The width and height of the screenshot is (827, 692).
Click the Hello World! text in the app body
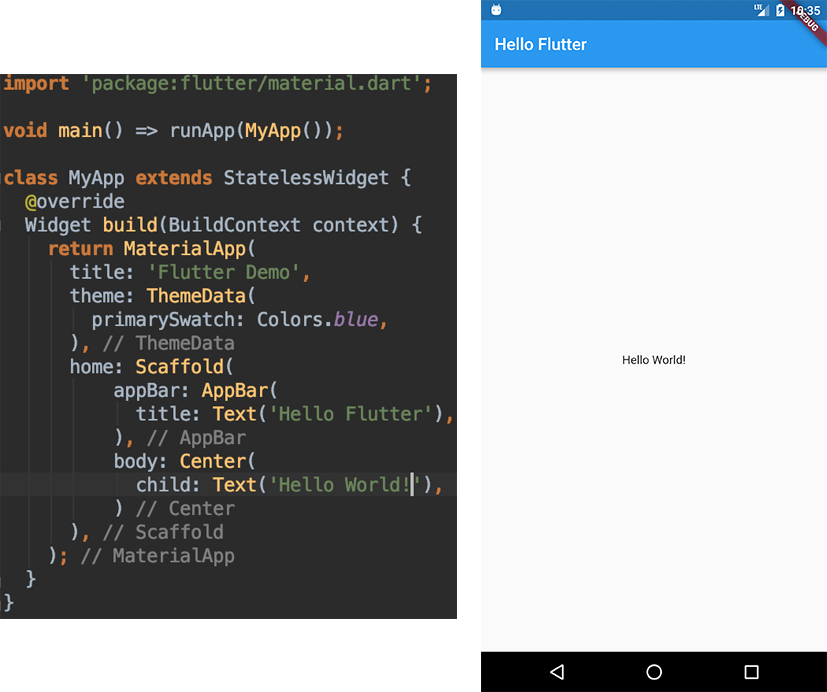coord(653,360)
